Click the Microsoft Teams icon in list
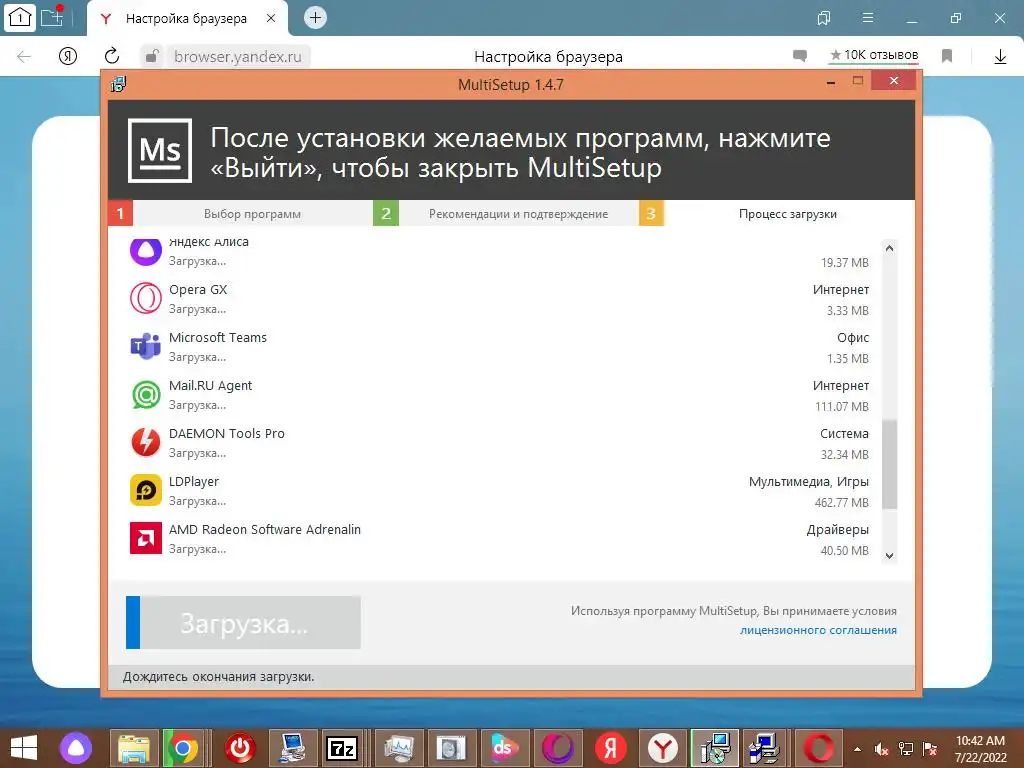 pos(146,346)
